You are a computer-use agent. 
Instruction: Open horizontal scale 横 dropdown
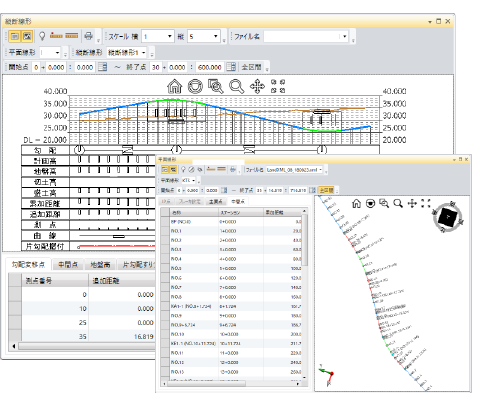click(x=170, y=36)
